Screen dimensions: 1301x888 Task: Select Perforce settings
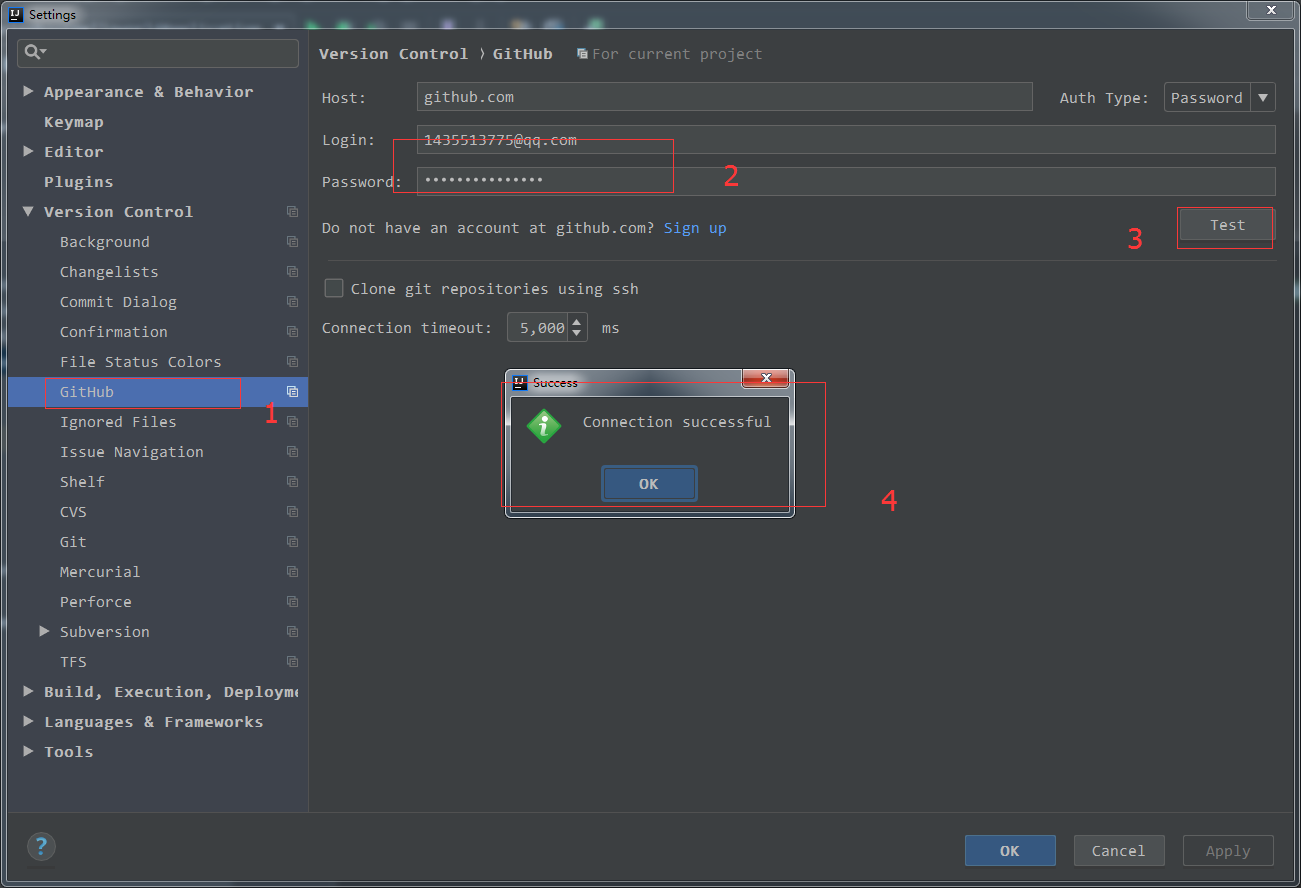96,602
